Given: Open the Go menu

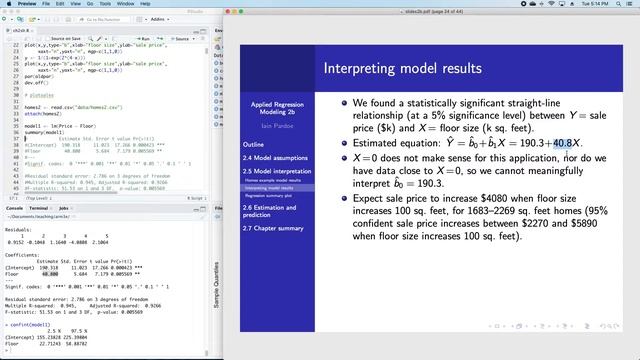Looking at the screenshot, I should pos(90,4).
